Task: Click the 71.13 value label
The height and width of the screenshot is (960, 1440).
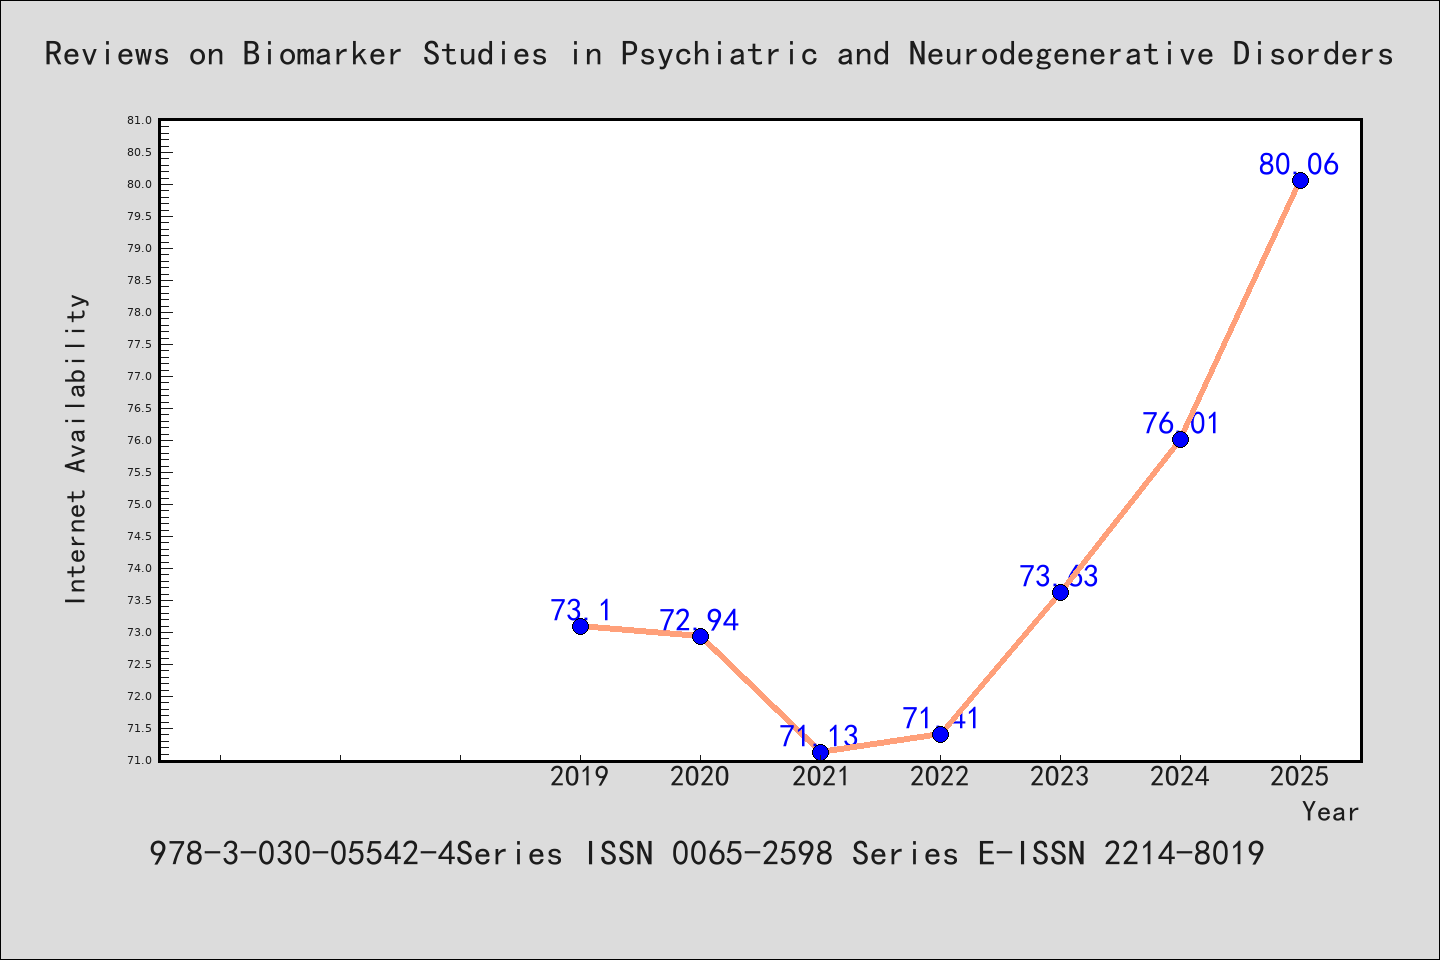Action: pyautogui.click(x=819, y=737)
